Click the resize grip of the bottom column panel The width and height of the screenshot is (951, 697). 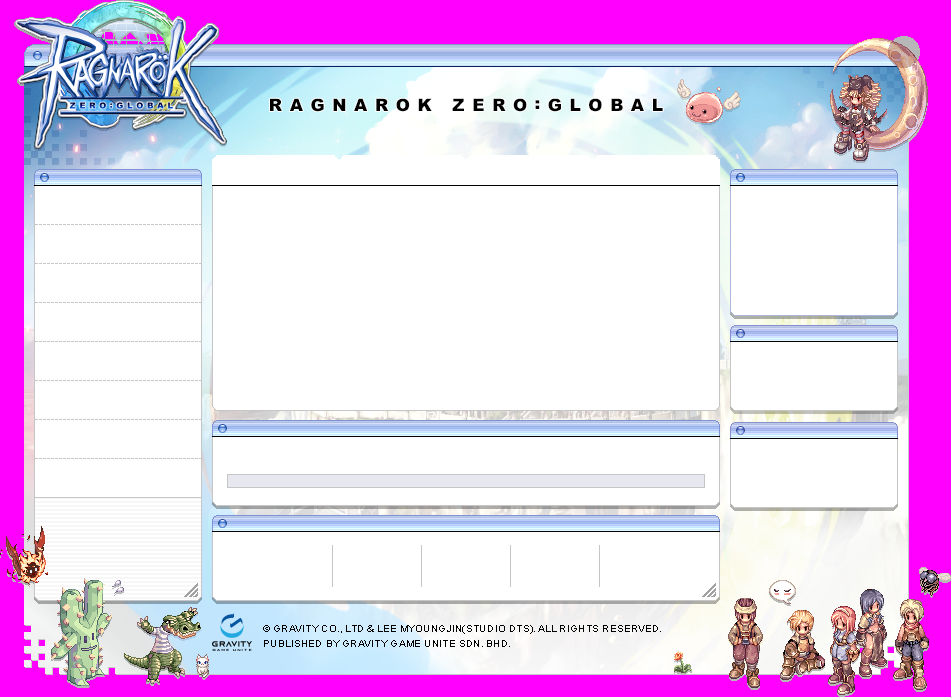[710, 590]
